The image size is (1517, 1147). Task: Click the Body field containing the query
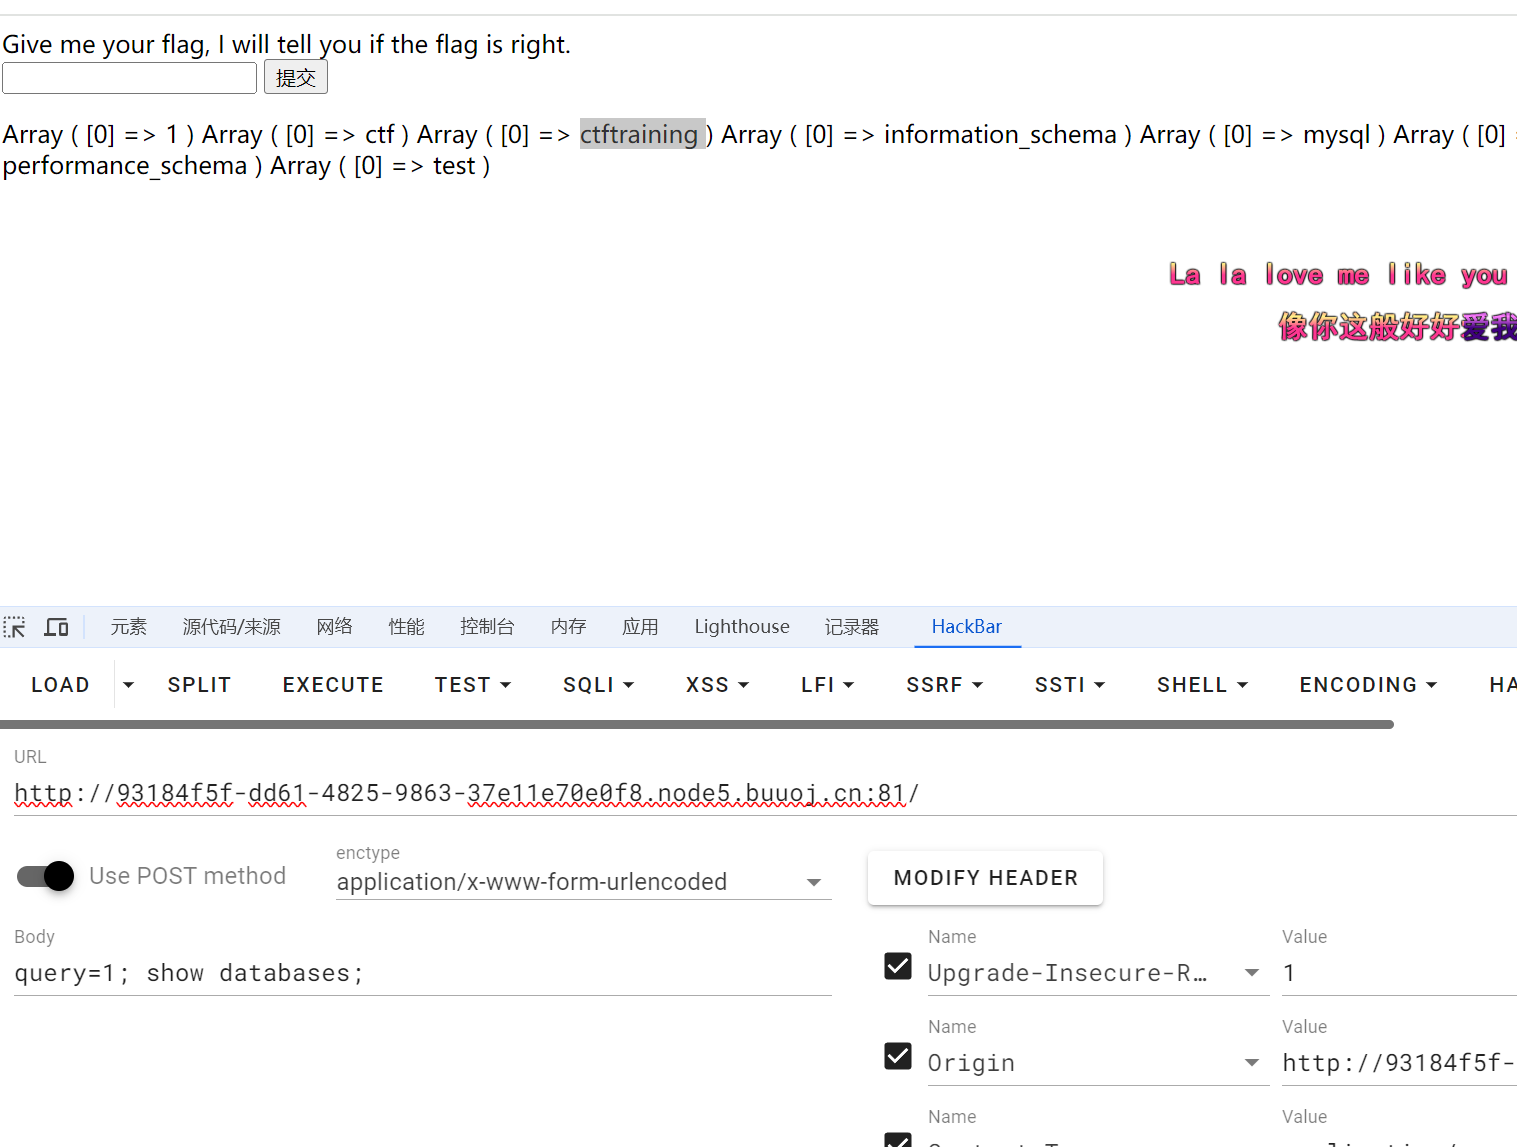422,973
